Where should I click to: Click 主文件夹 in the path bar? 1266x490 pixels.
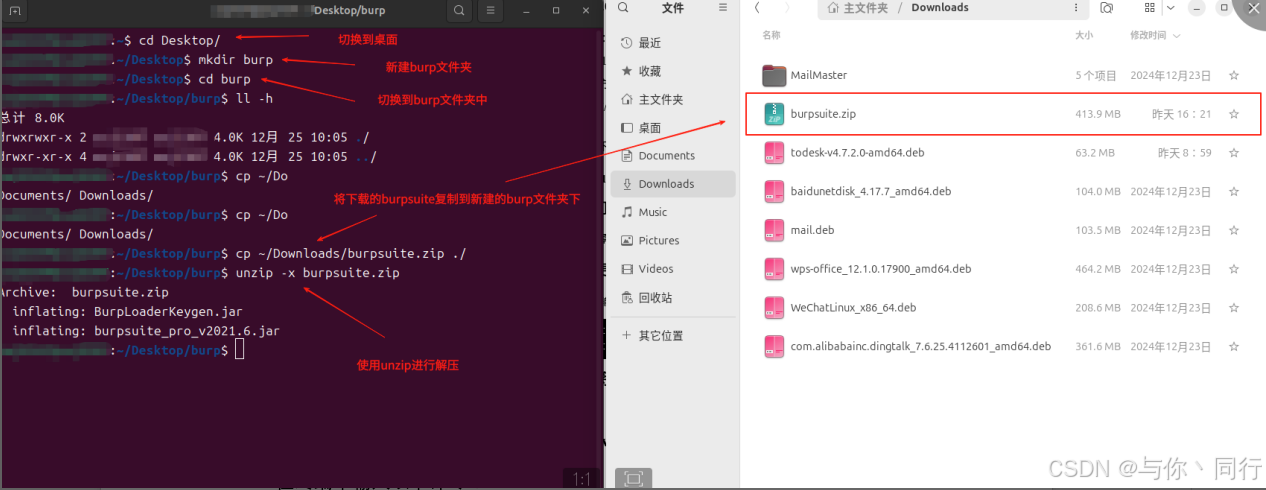coord(866,8)
